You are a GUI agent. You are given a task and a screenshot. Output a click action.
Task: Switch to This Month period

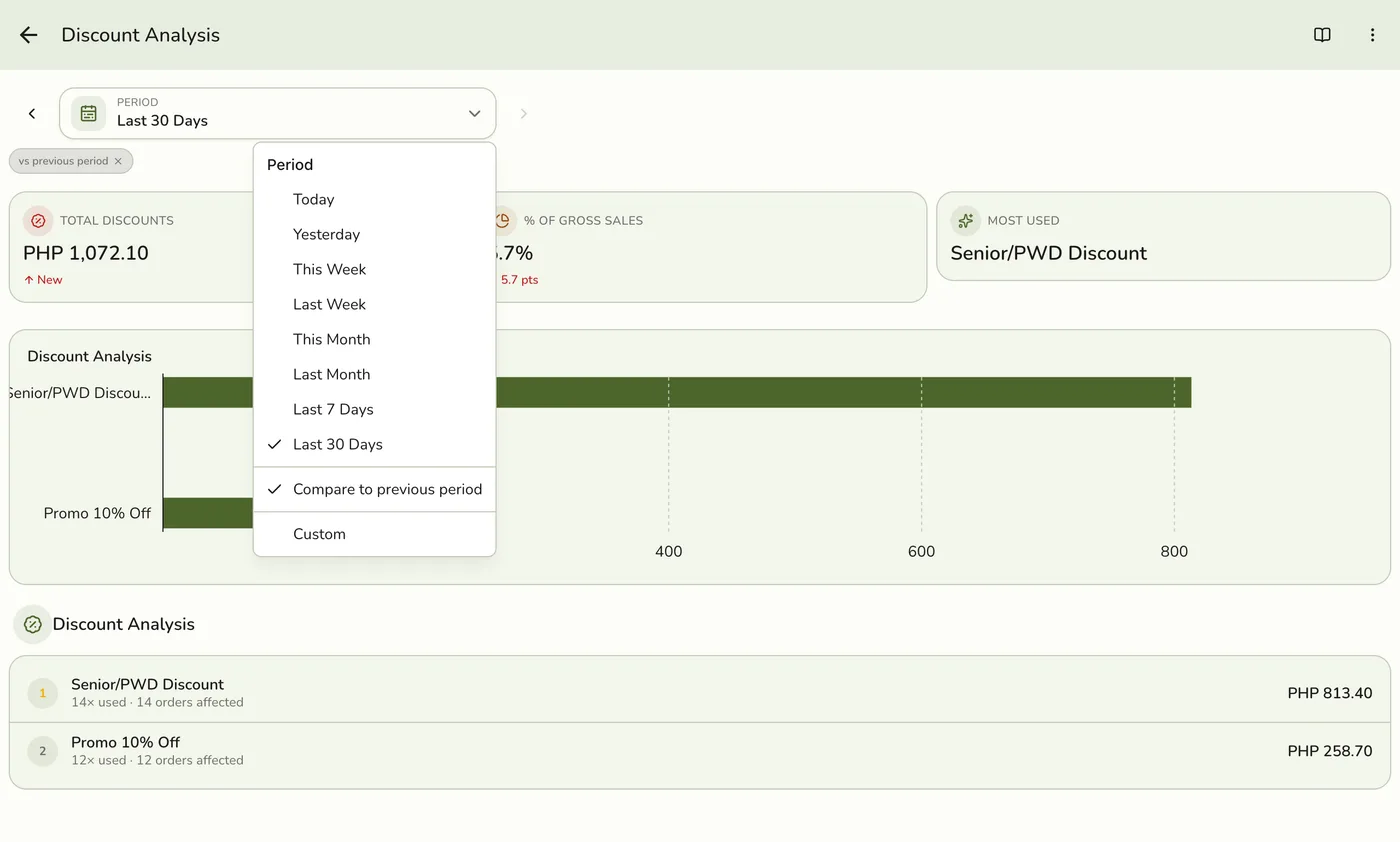coord(374,340)
